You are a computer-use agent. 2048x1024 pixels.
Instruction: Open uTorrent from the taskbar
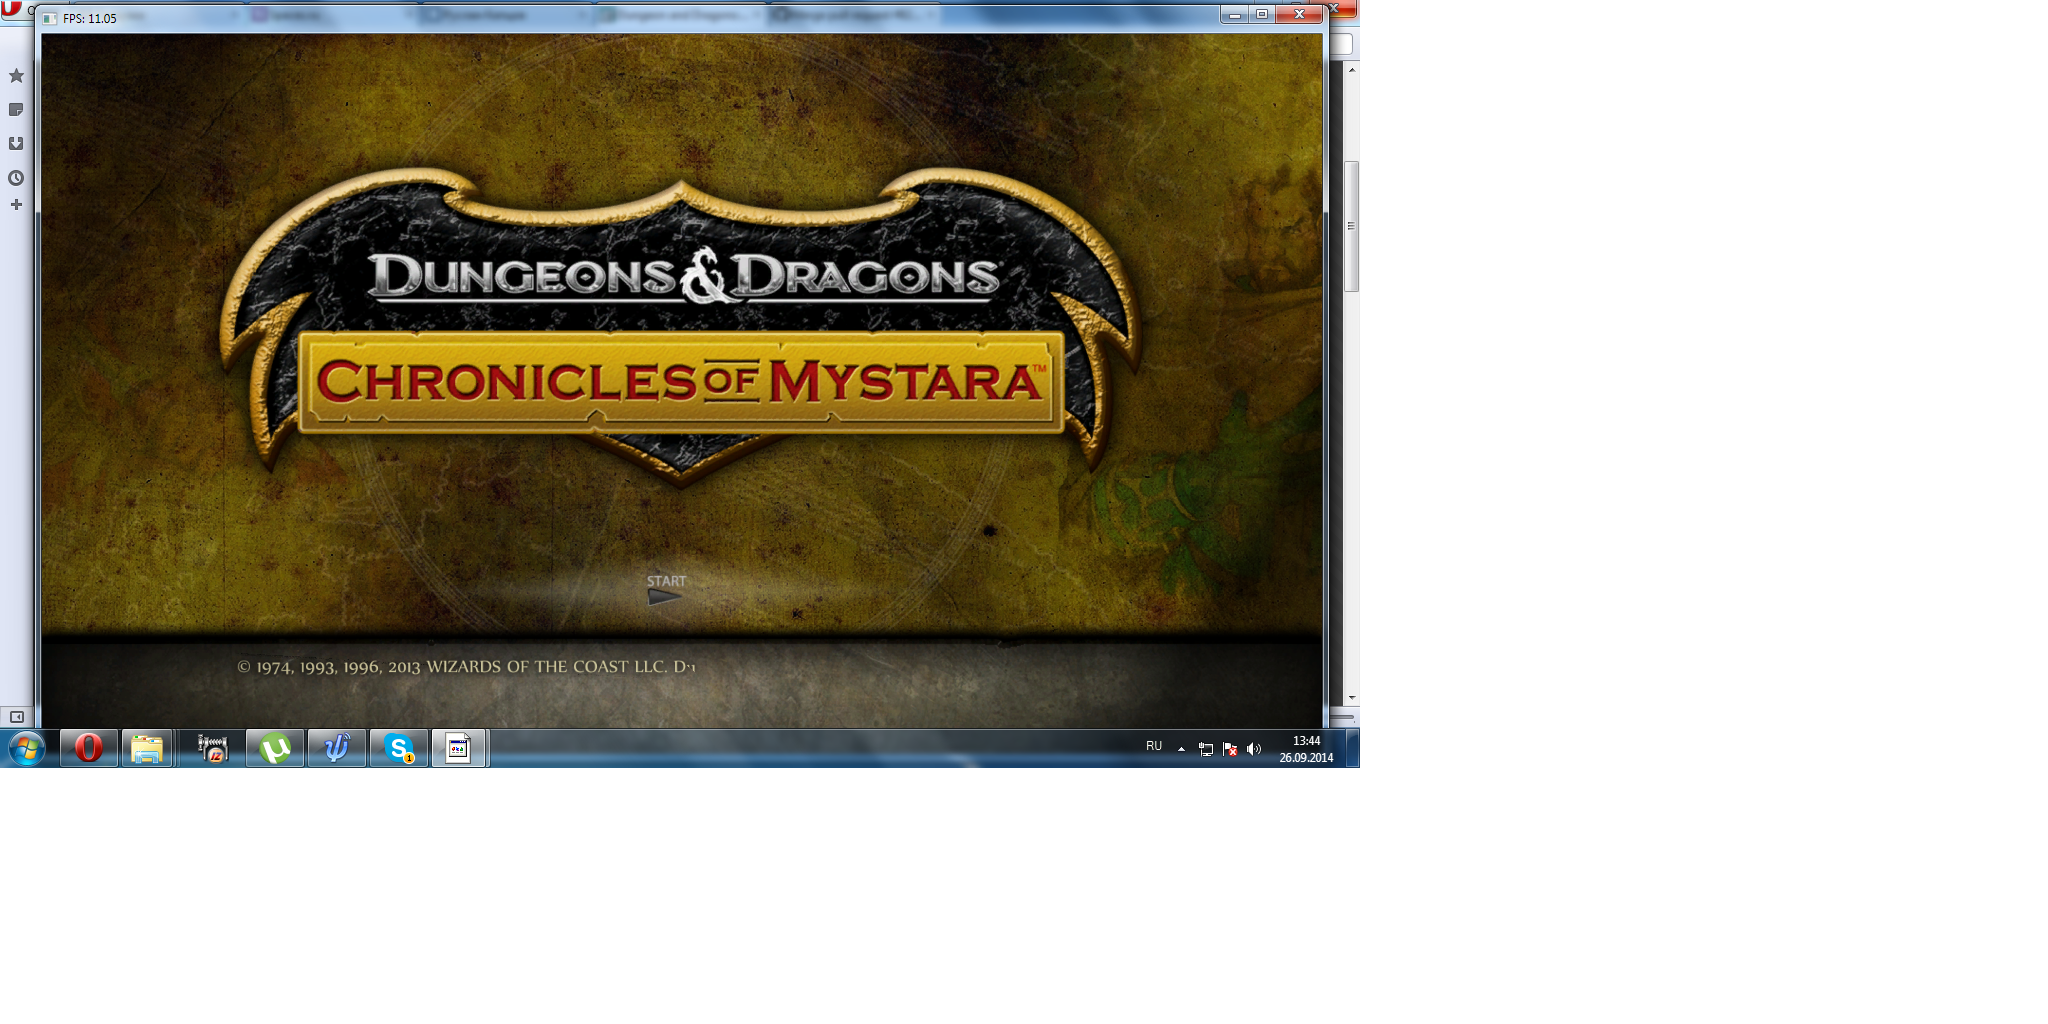[275, 748]
